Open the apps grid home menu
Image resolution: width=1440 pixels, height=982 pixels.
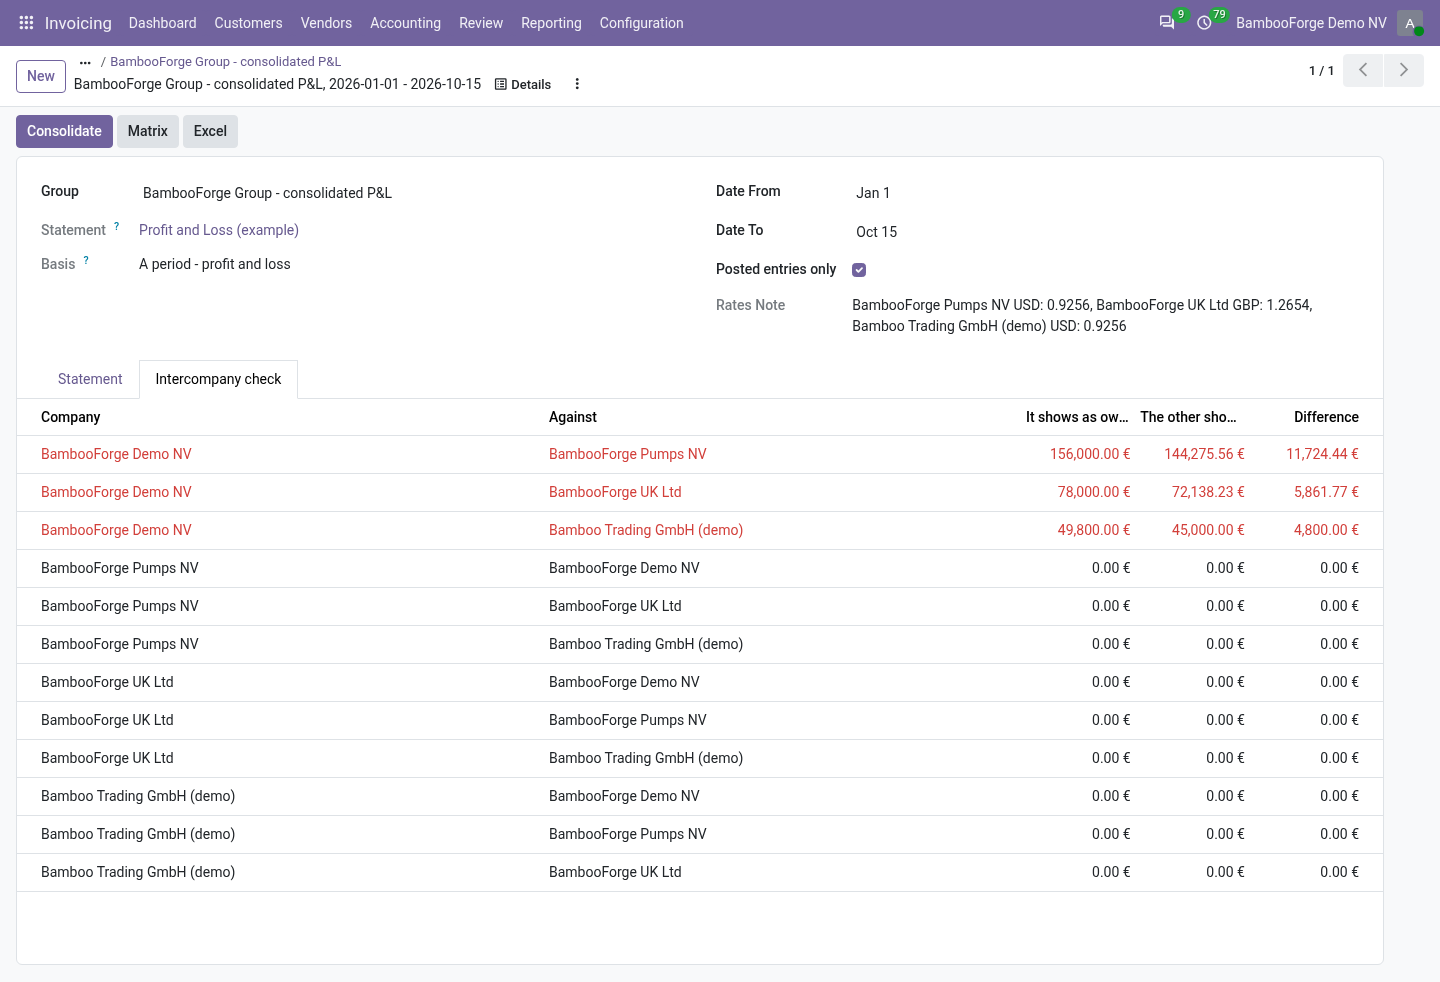coord(27,23)
